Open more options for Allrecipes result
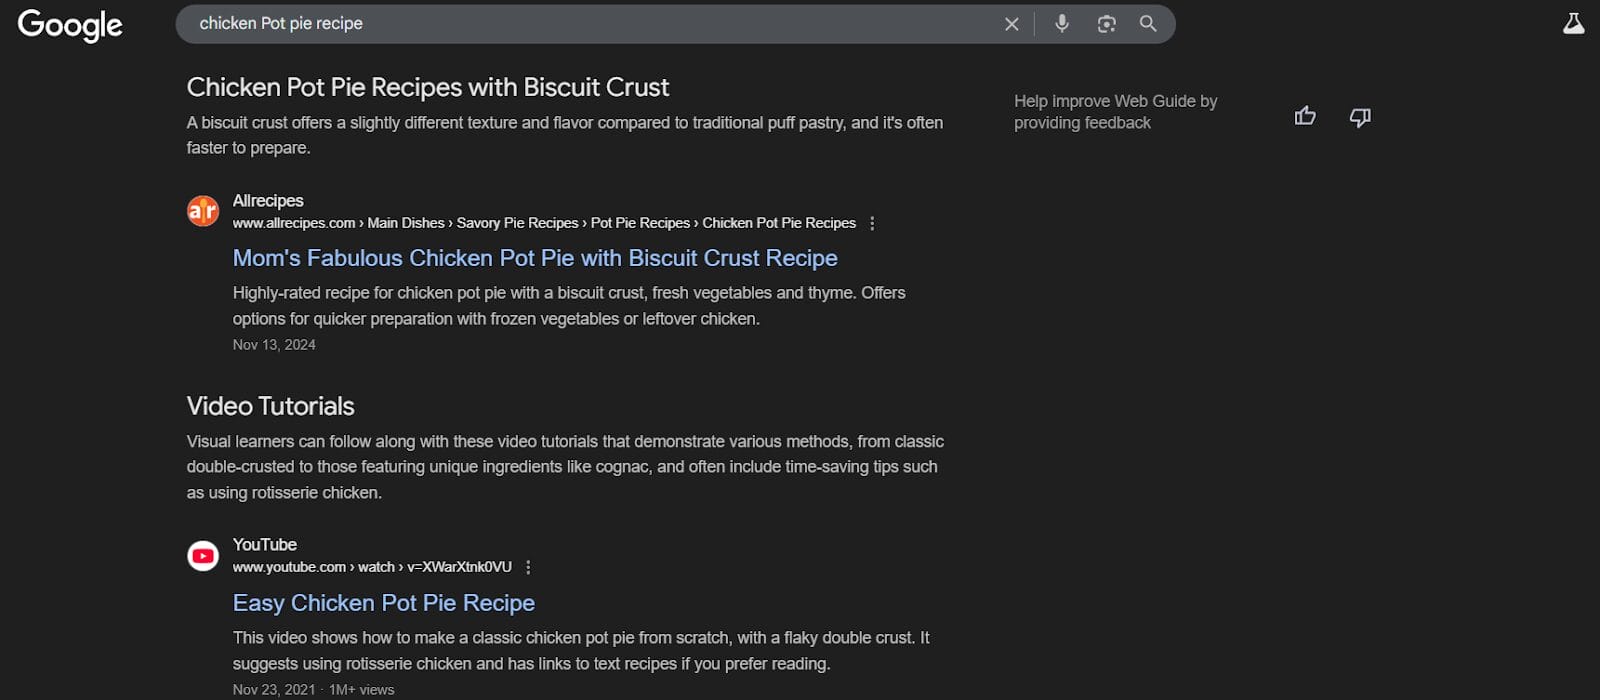The image size is (1600, 700). 872,223
